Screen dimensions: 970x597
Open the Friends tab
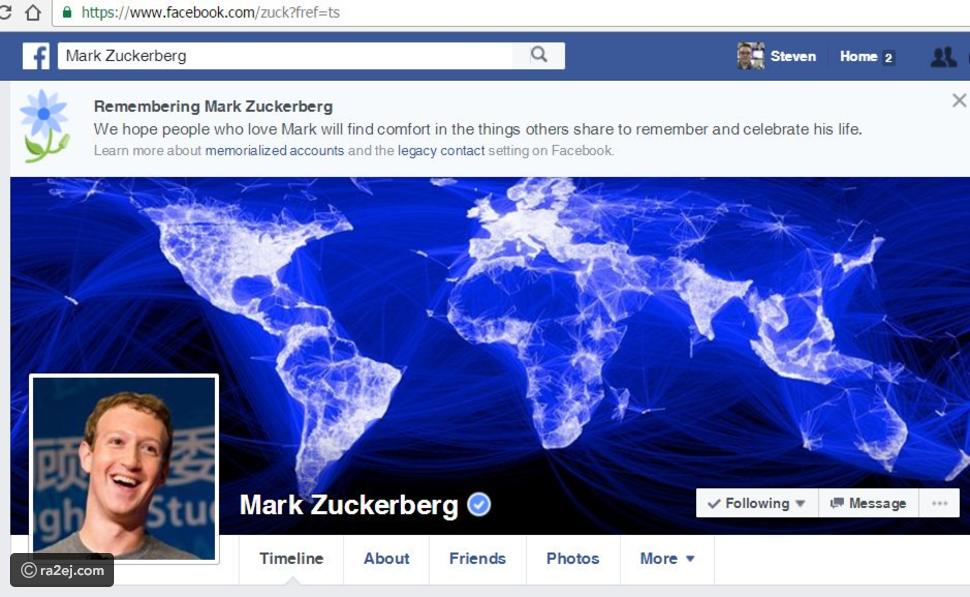point(477,559)
